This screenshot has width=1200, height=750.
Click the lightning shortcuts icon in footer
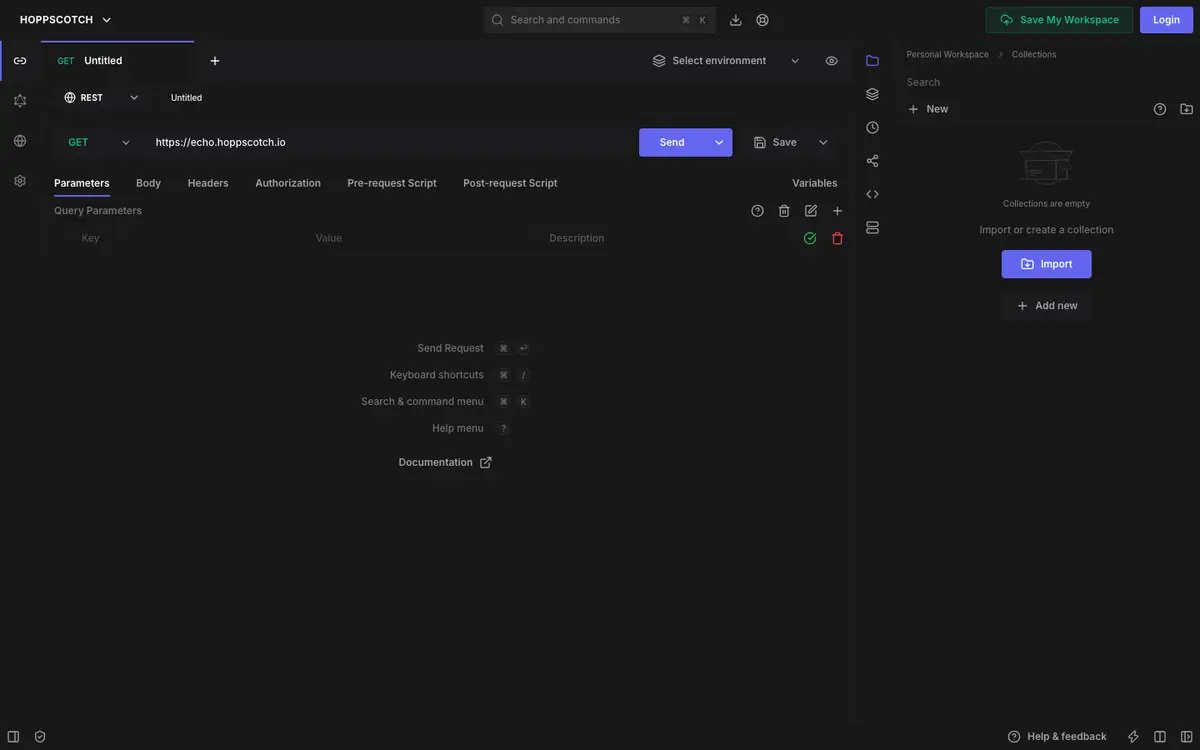[x=1133, y=737]
